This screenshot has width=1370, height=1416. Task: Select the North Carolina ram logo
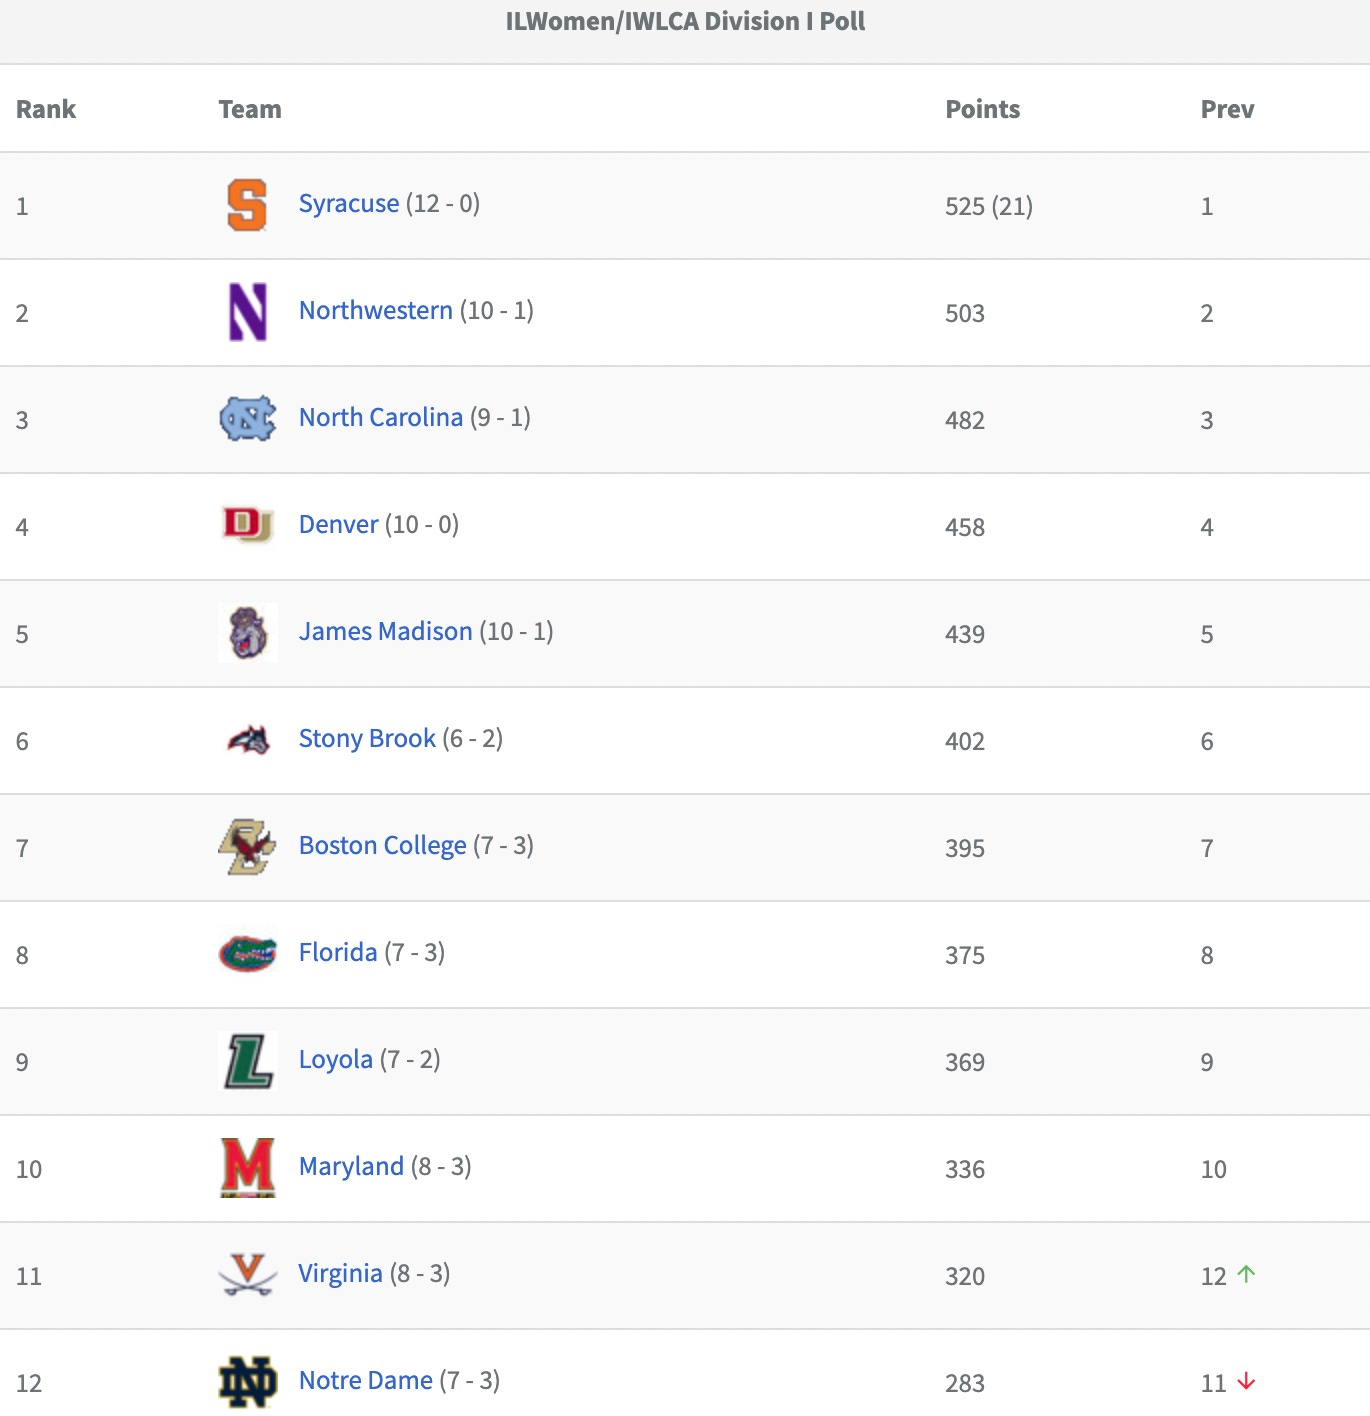coord(247,419)
